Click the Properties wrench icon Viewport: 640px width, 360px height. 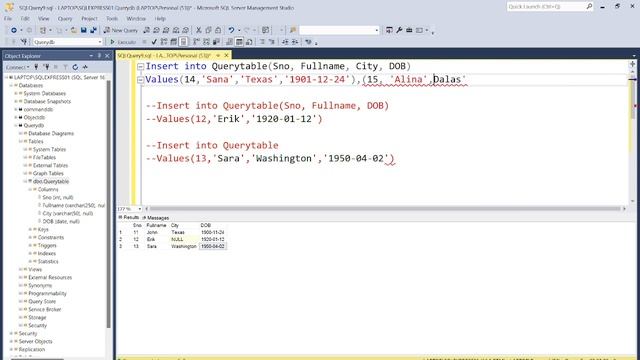point(399,30)
